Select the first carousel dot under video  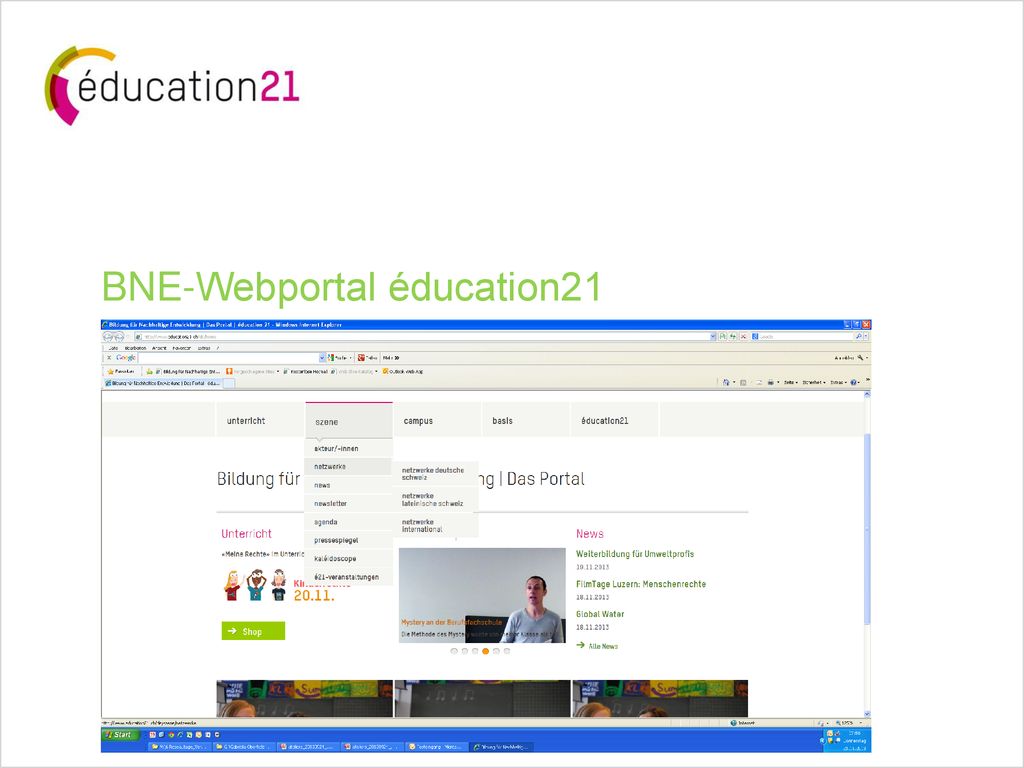coord(454,651)
